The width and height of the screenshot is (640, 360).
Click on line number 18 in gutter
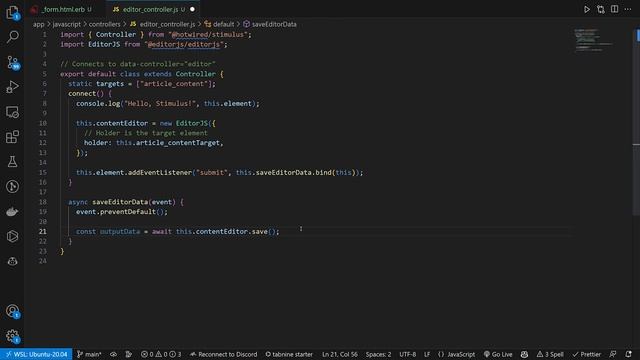[x=43, y=202]
